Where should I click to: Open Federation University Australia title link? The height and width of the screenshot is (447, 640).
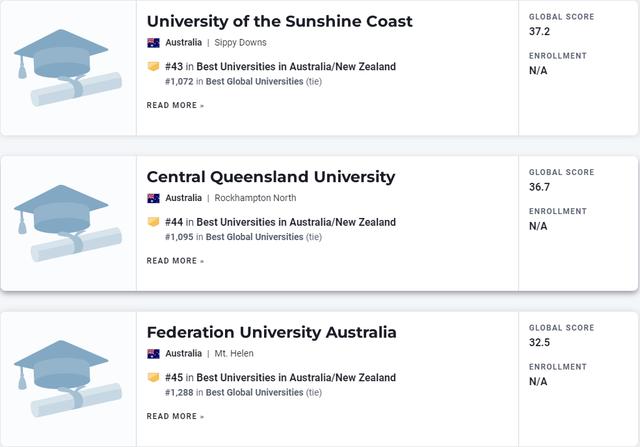[x=271, y=332]
